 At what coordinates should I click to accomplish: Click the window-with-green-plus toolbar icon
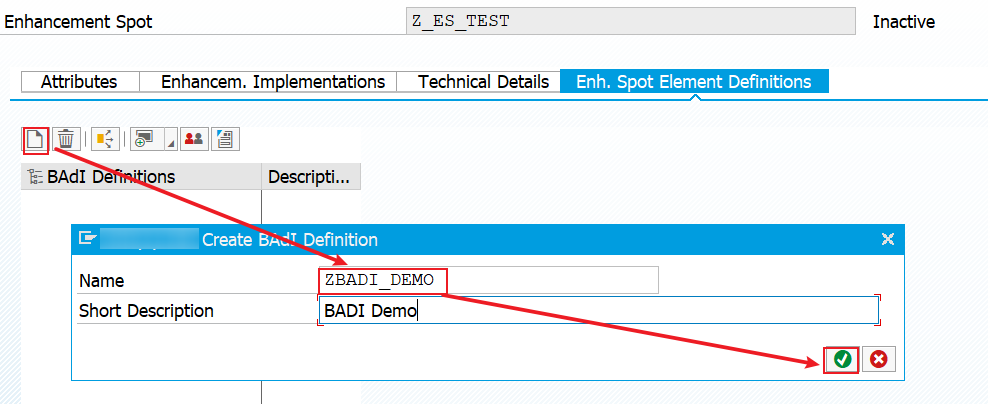pos(146,139)
